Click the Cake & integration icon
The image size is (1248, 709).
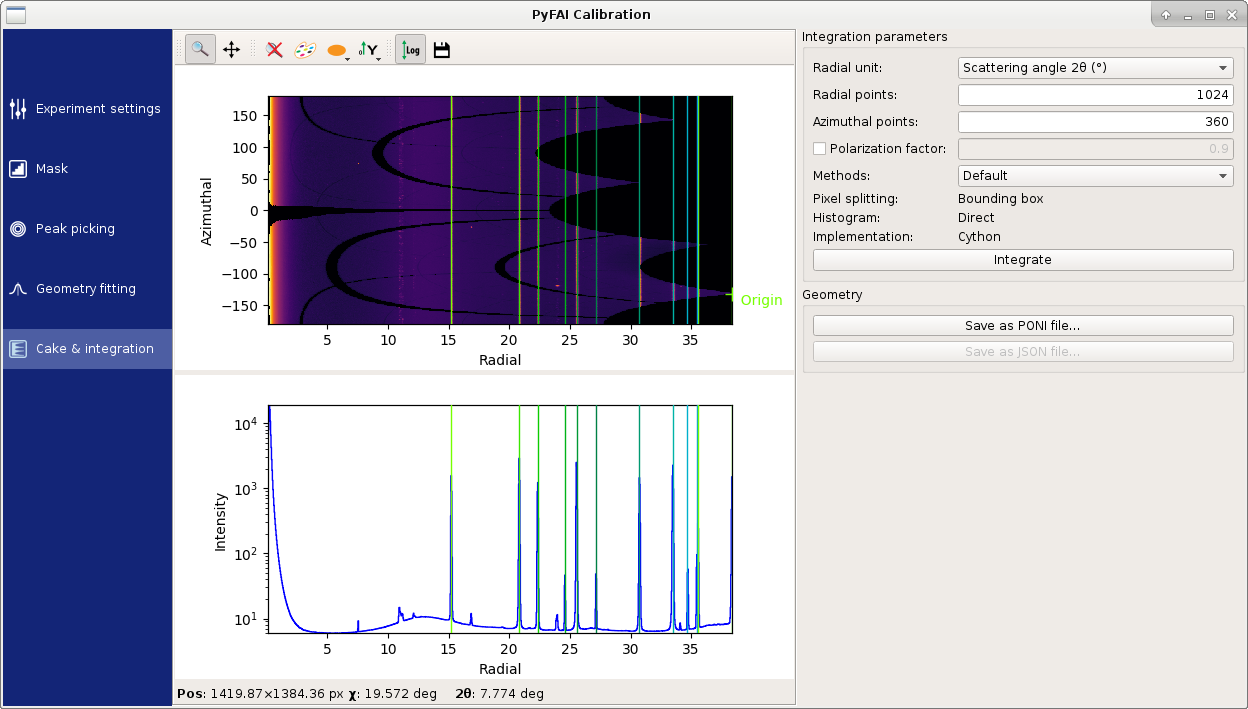[18, 349]
